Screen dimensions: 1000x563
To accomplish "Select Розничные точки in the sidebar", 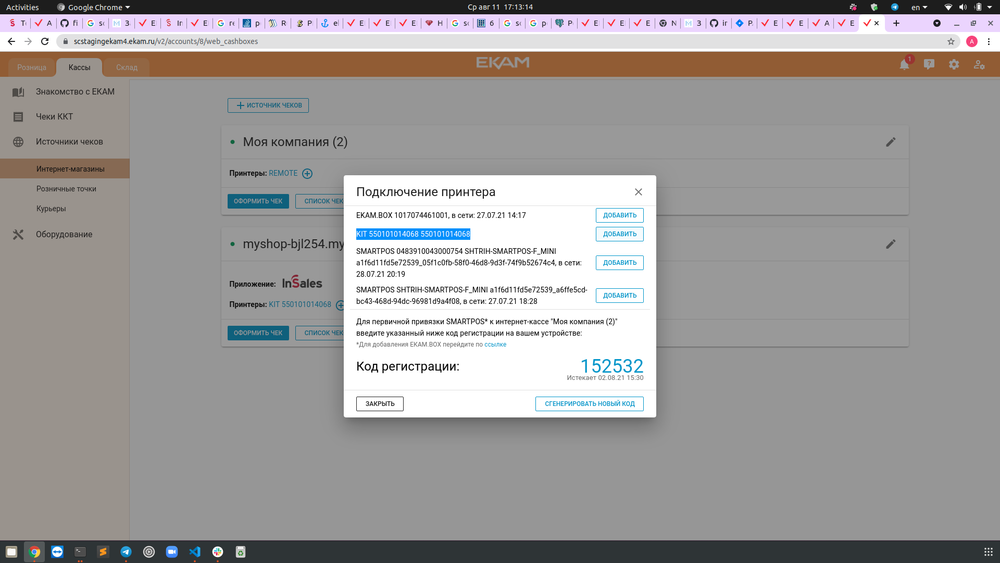I will pos(66,188).
